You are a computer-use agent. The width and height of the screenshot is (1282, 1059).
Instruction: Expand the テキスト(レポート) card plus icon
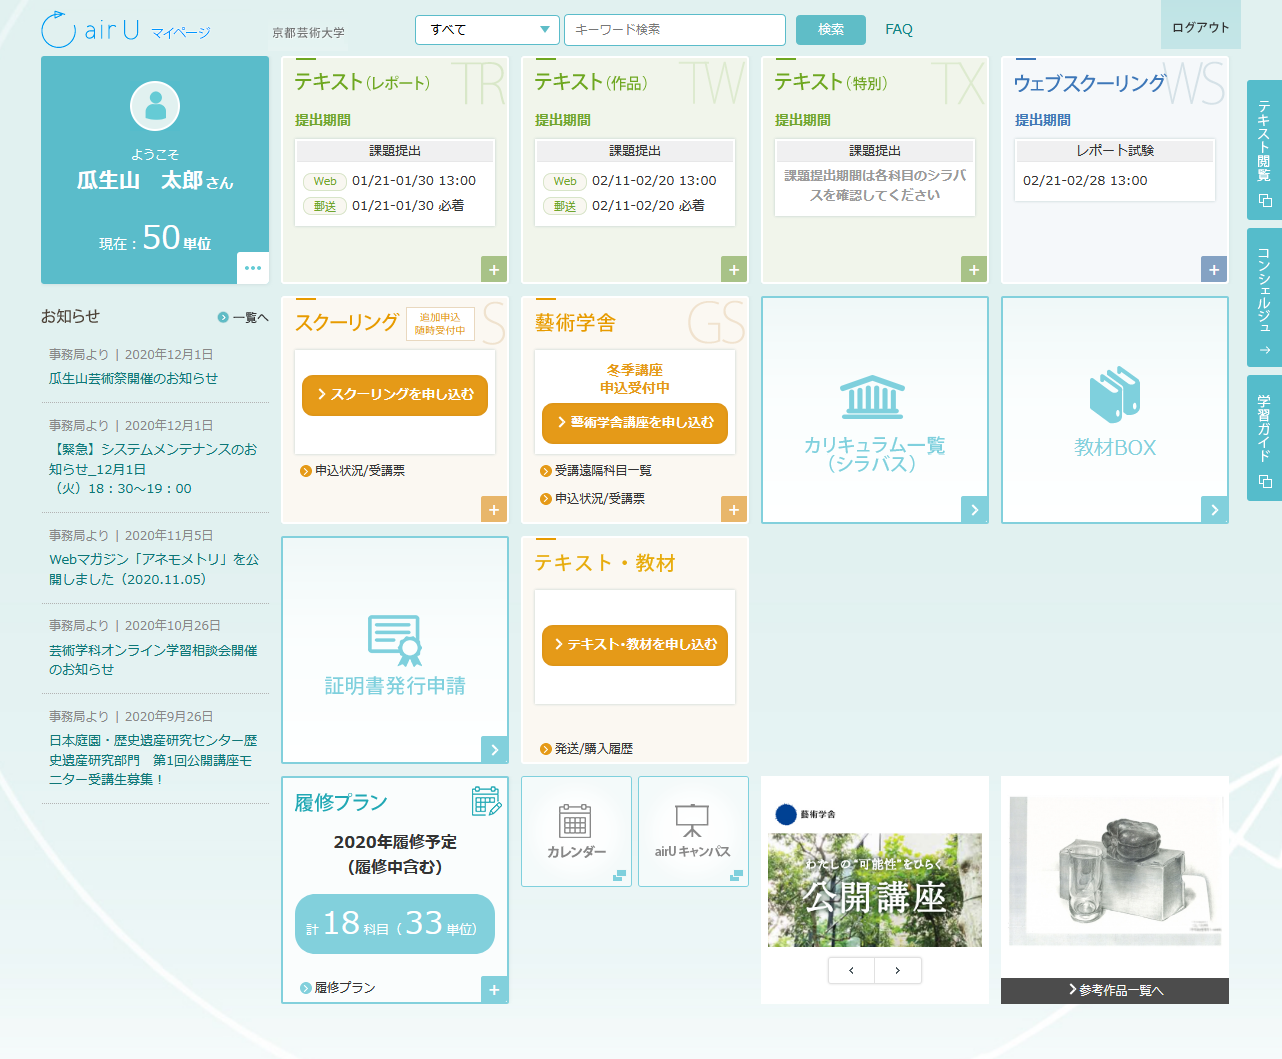(x=494, y=270)
